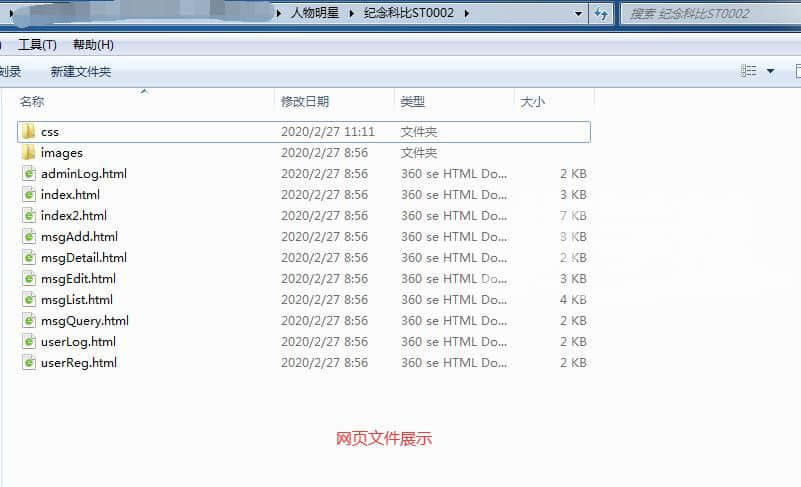
Task: Navigate to 人物明星 in the breadcrumb
Action: pos(316,14)
